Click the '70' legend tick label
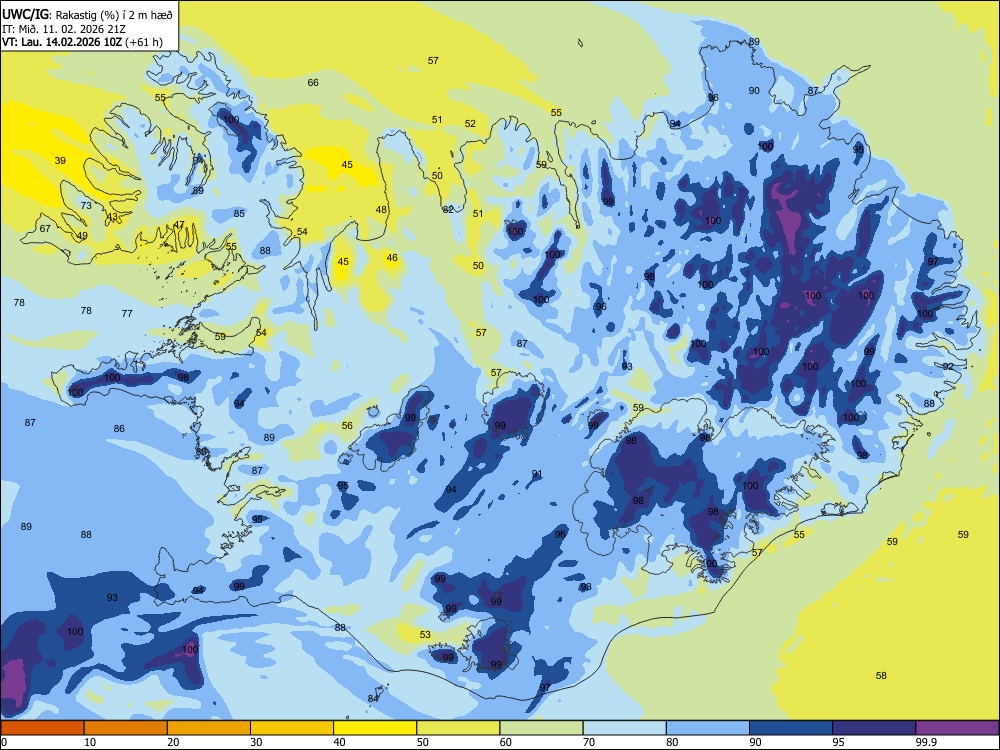 589,742
